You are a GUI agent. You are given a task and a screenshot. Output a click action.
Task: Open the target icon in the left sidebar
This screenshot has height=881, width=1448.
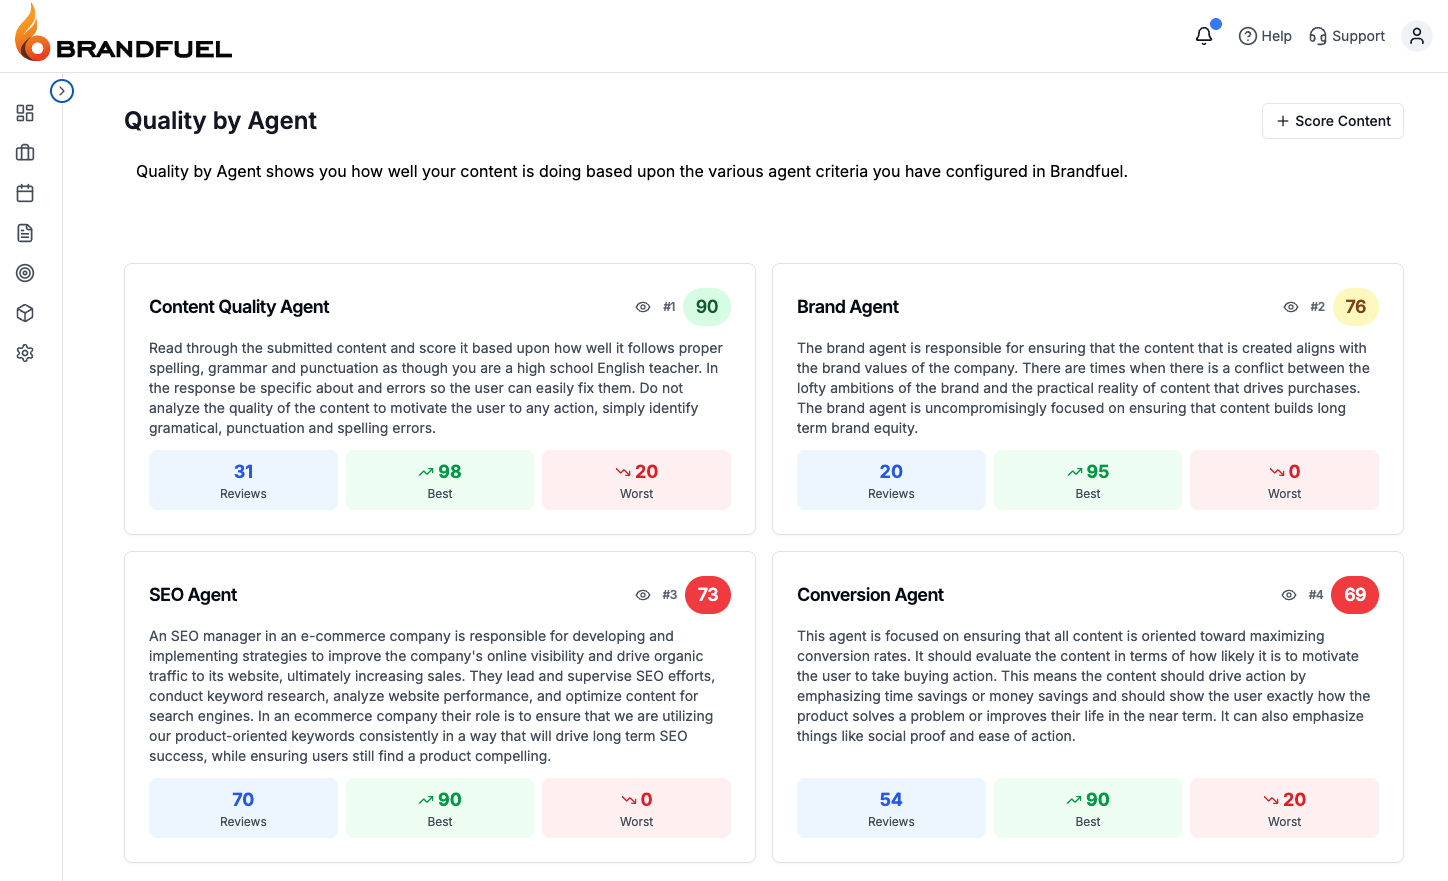[24, 272]
